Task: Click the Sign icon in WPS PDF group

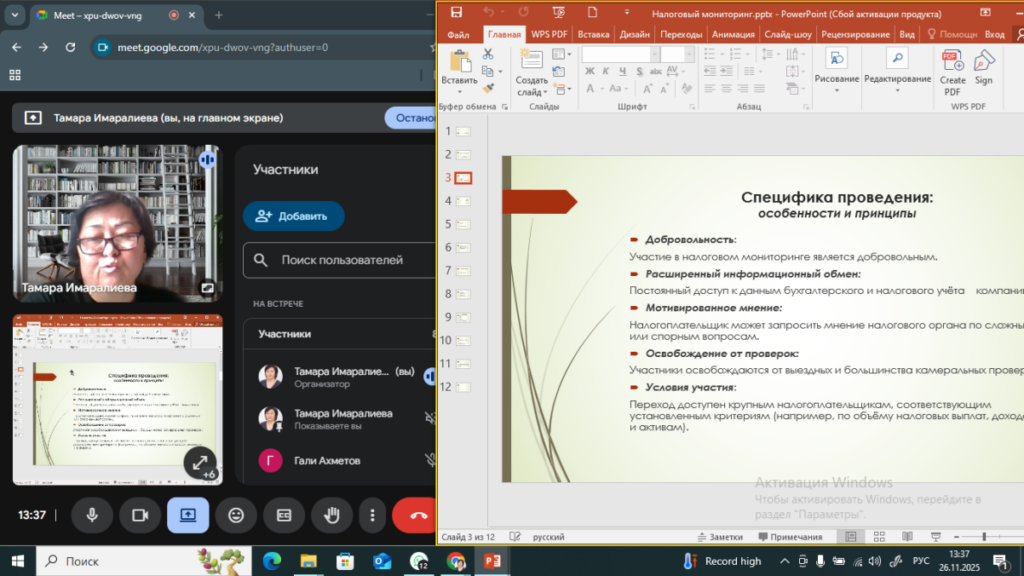Action: (984, 68)
